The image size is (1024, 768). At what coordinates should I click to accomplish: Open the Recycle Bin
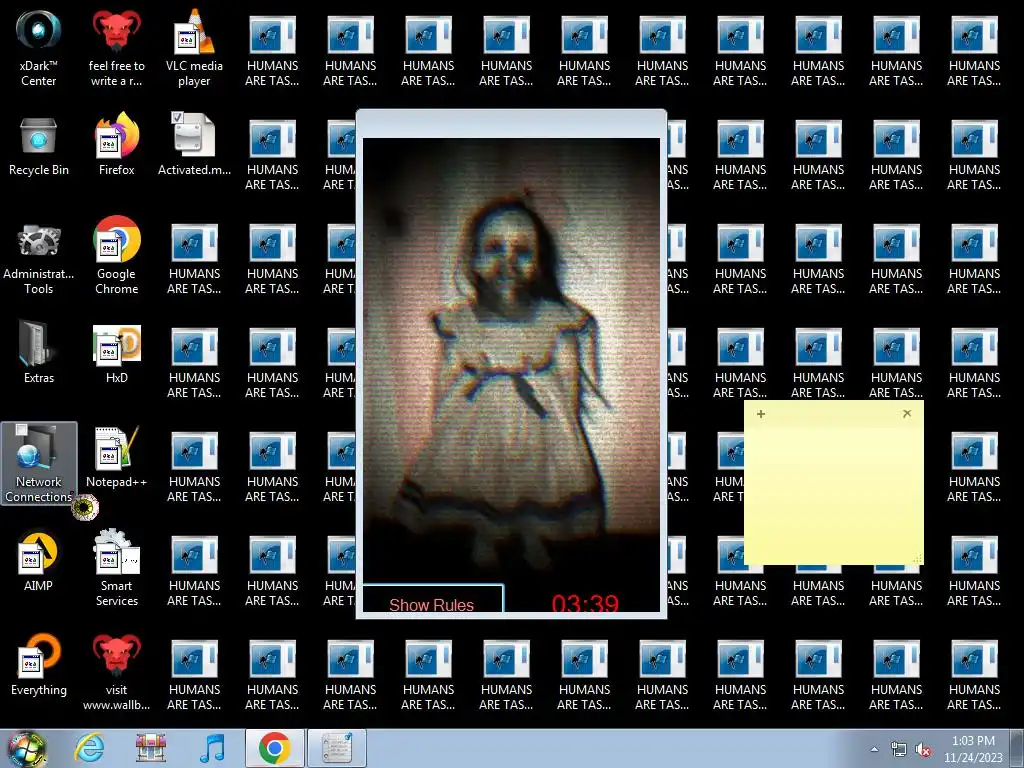pyautogui.click(x=39, y=147)
